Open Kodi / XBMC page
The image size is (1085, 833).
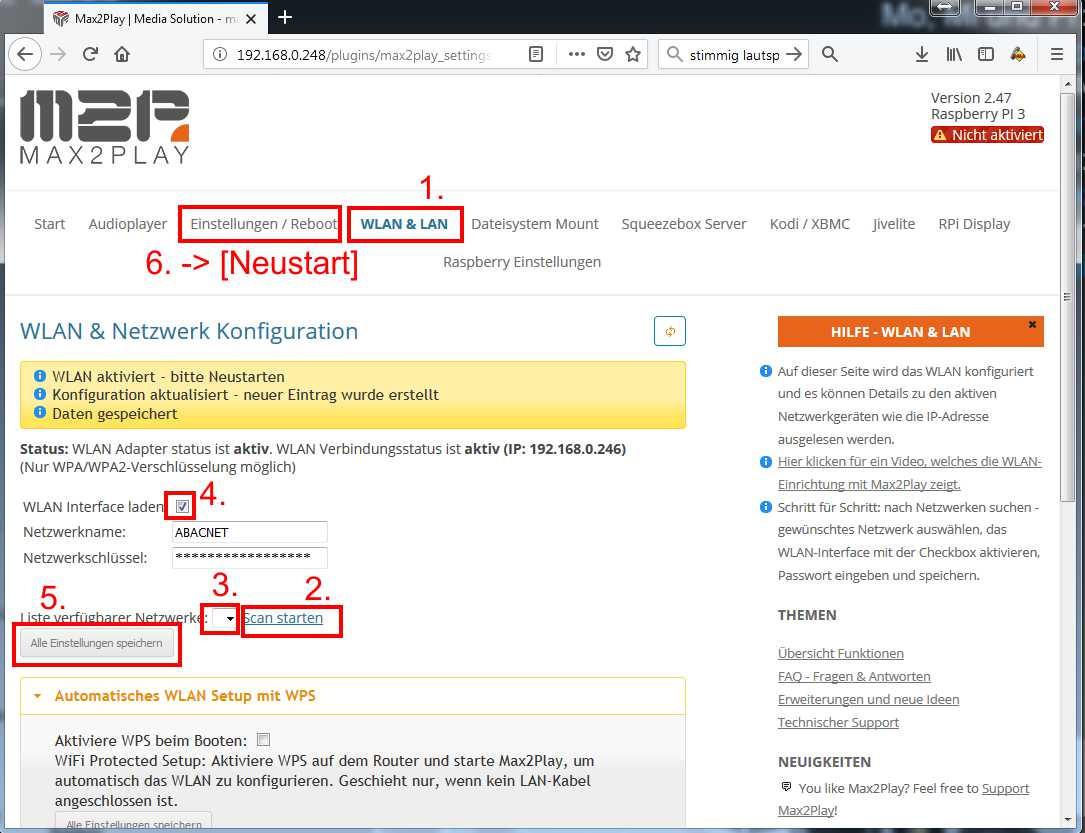[810, 224]
